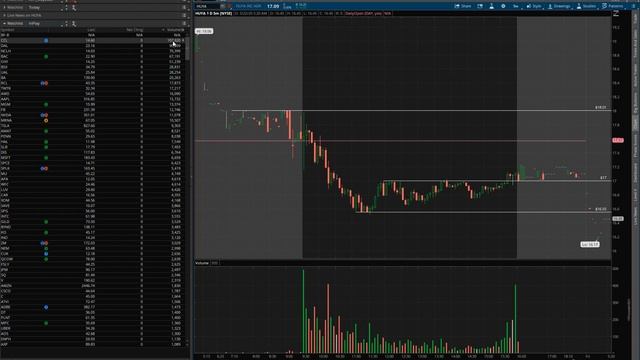Click the detach chart icon next to Share

[480, 6]
